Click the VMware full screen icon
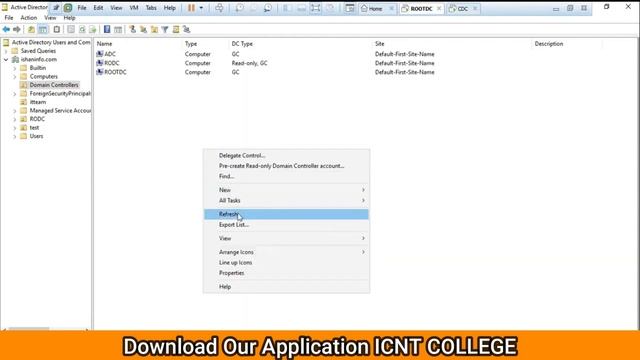This screenshot has width=640, height=360. coord(315,8)
